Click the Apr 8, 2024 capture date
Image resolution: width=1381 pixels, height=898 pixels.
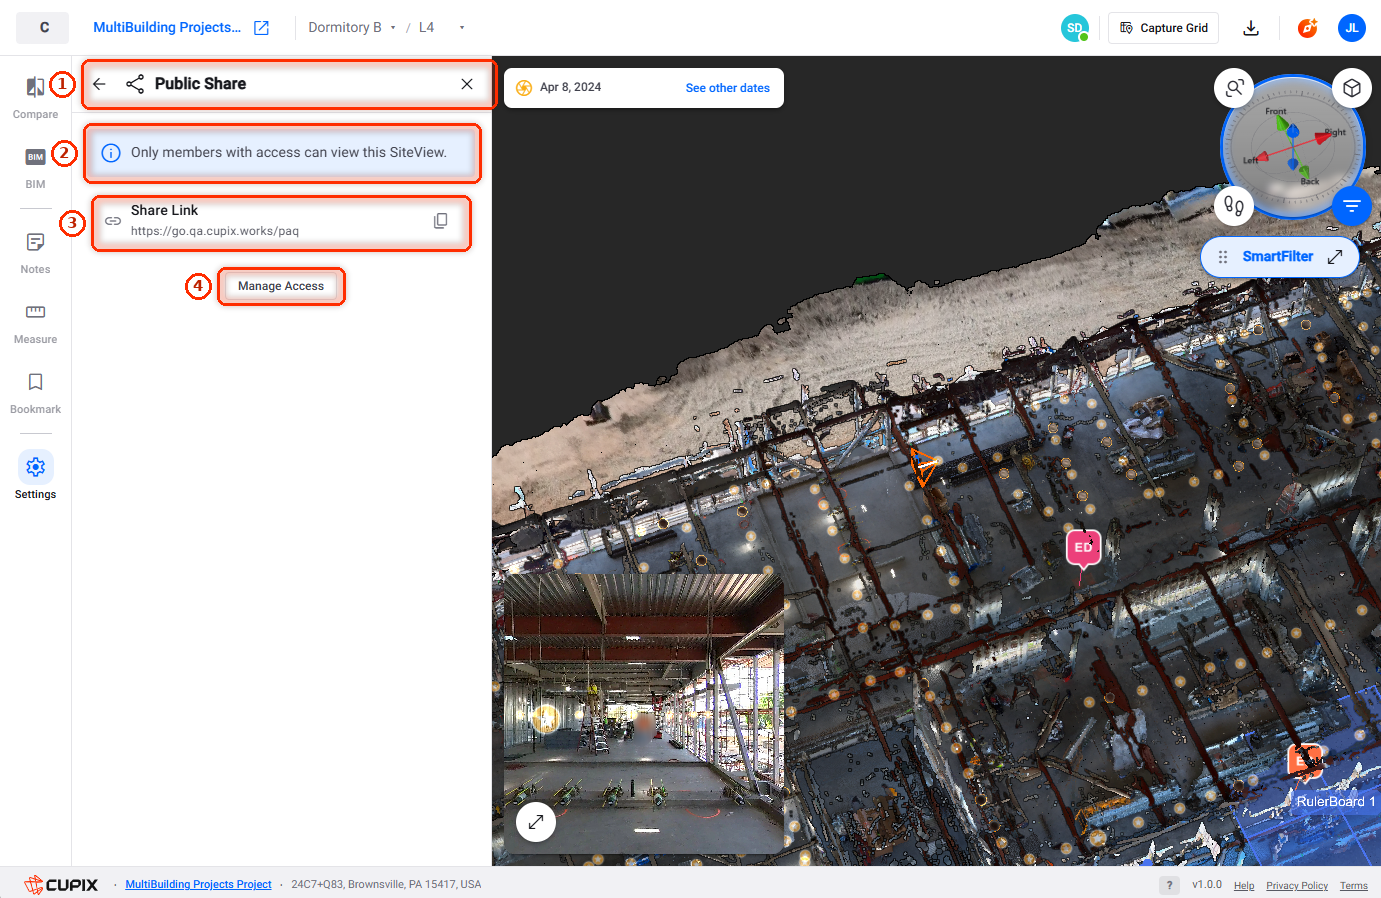[570, 88]
